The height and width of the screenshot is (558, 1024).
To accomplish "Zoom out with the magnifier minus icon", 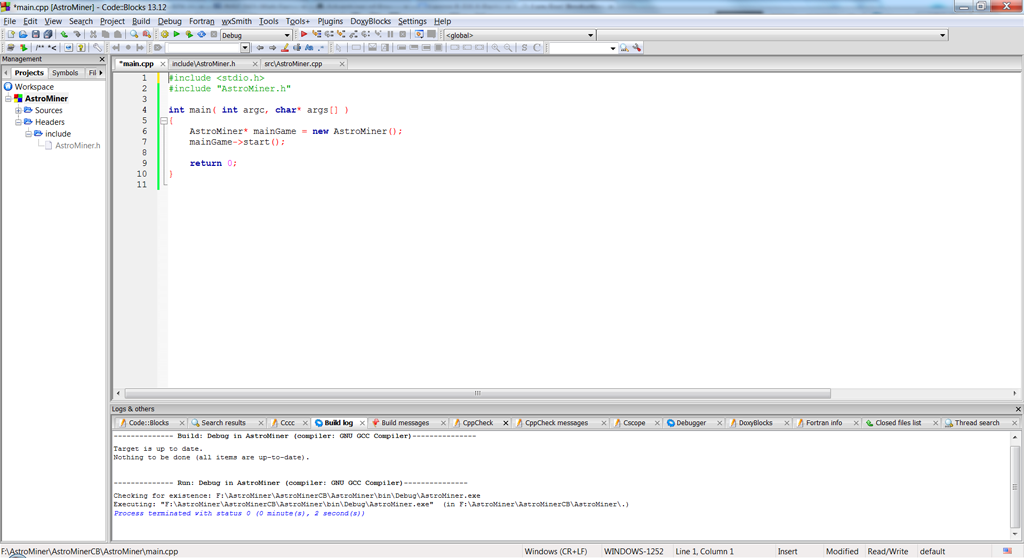I will pyautogui.click(x=508, y=48).
